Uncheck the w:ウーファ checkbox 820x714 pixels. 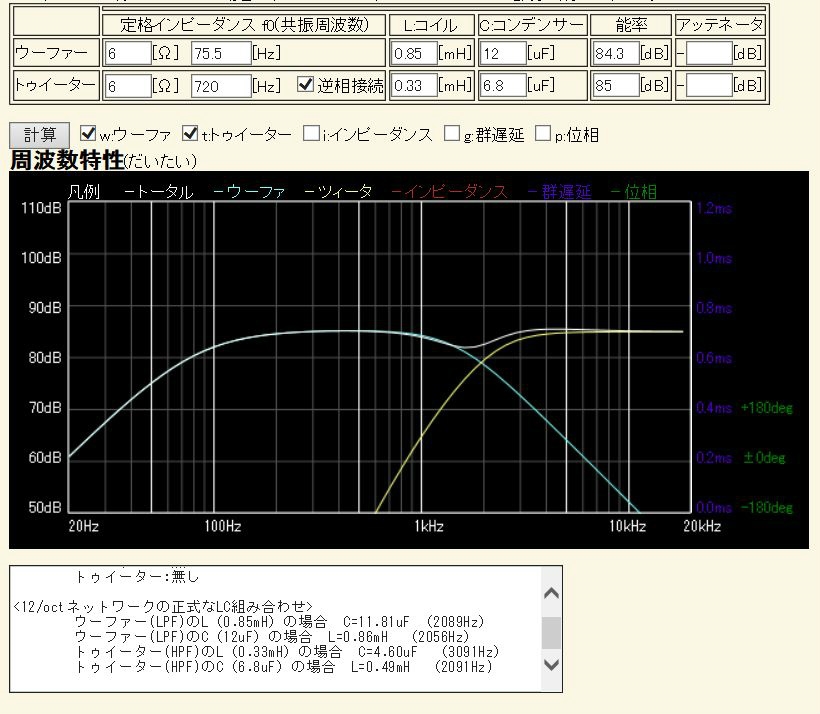coord(88,134)
